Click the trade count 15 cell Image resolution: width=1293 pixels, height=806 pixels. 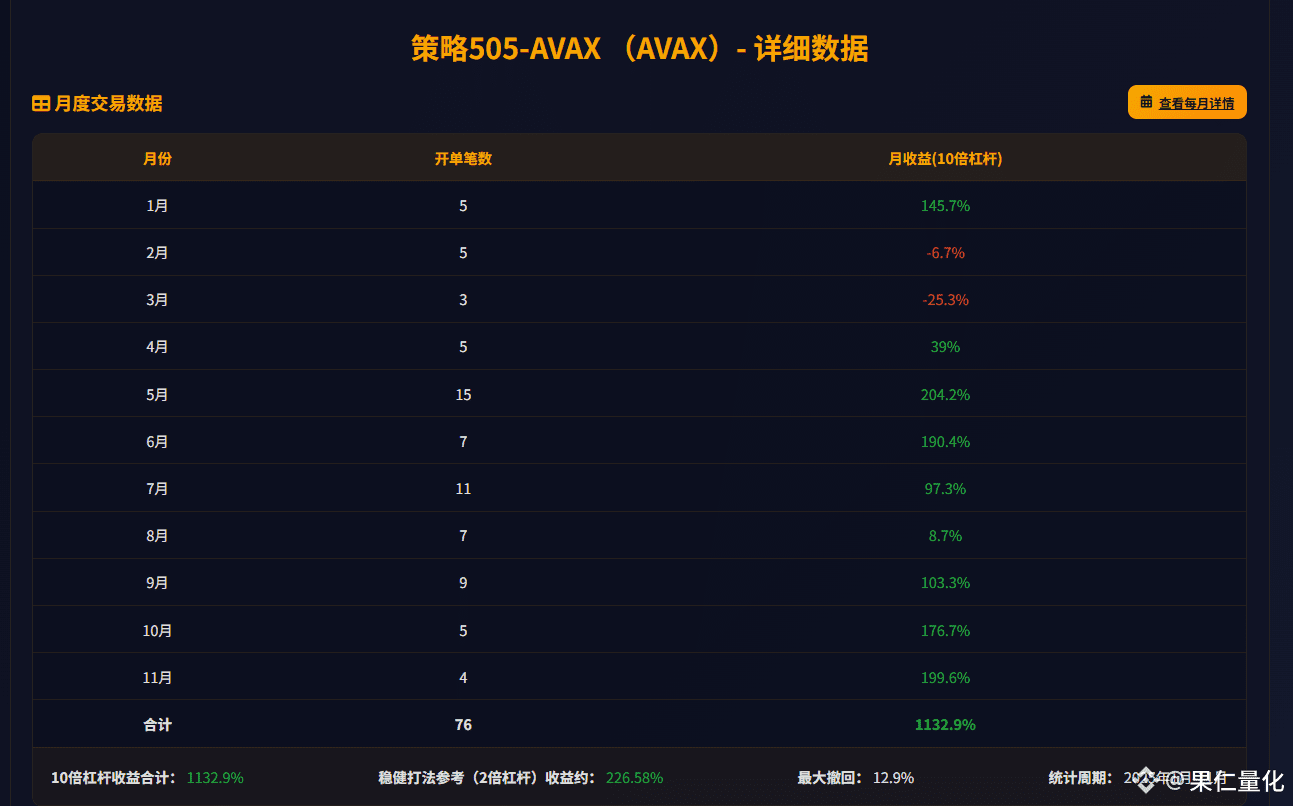point(463,395)
